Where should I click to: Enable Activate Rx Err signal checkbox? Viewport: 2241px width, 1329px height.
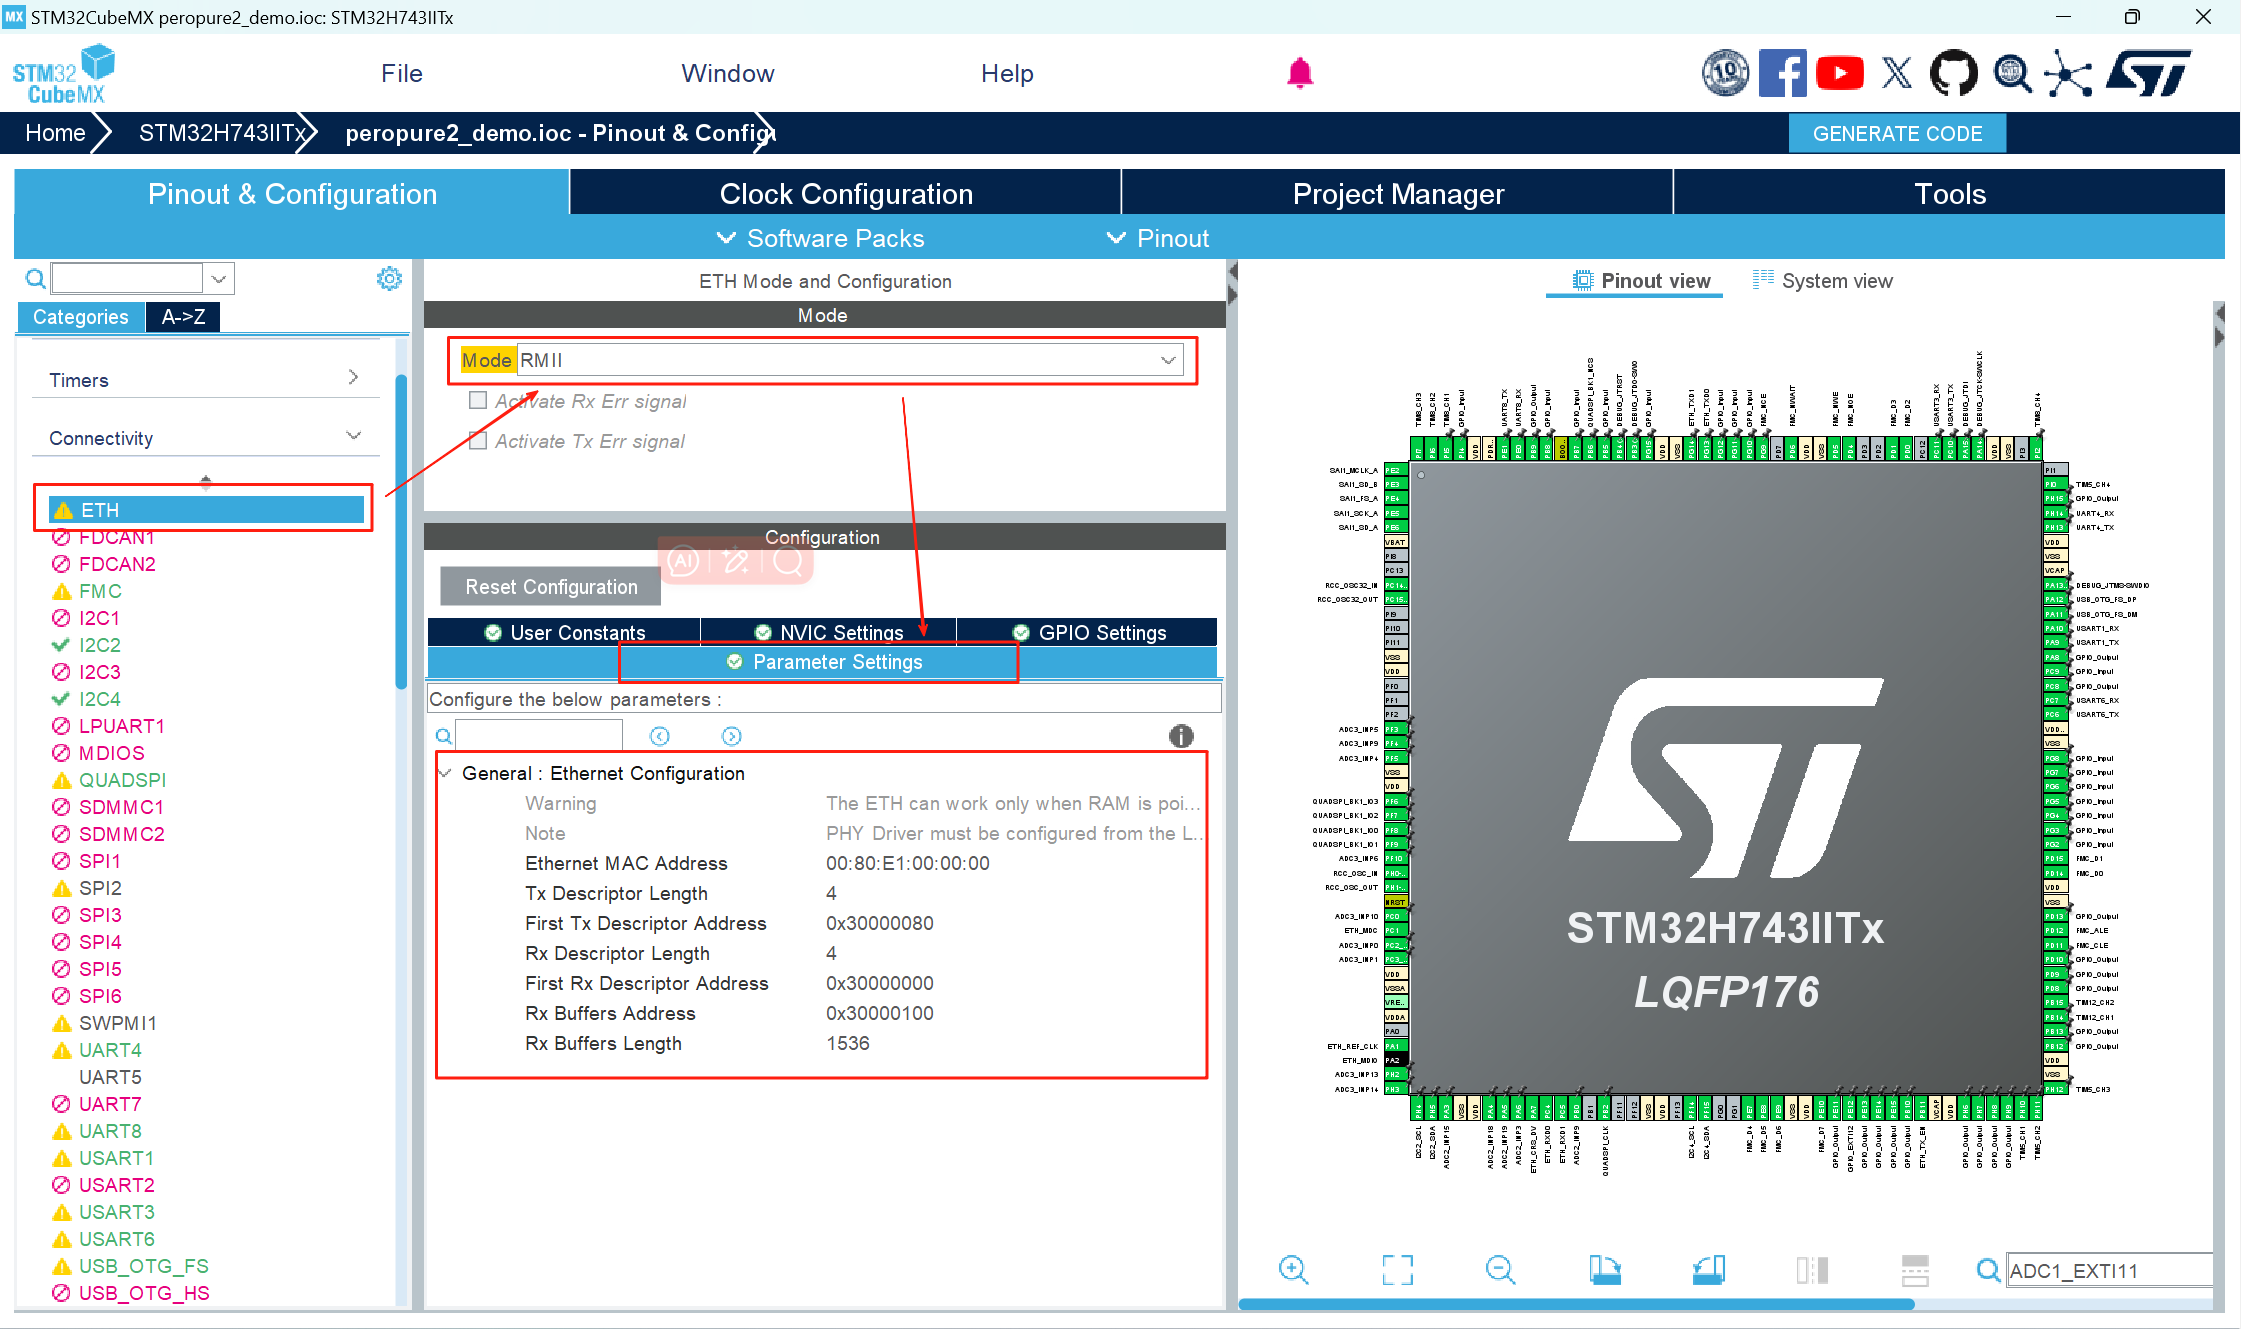coord(478,400)
